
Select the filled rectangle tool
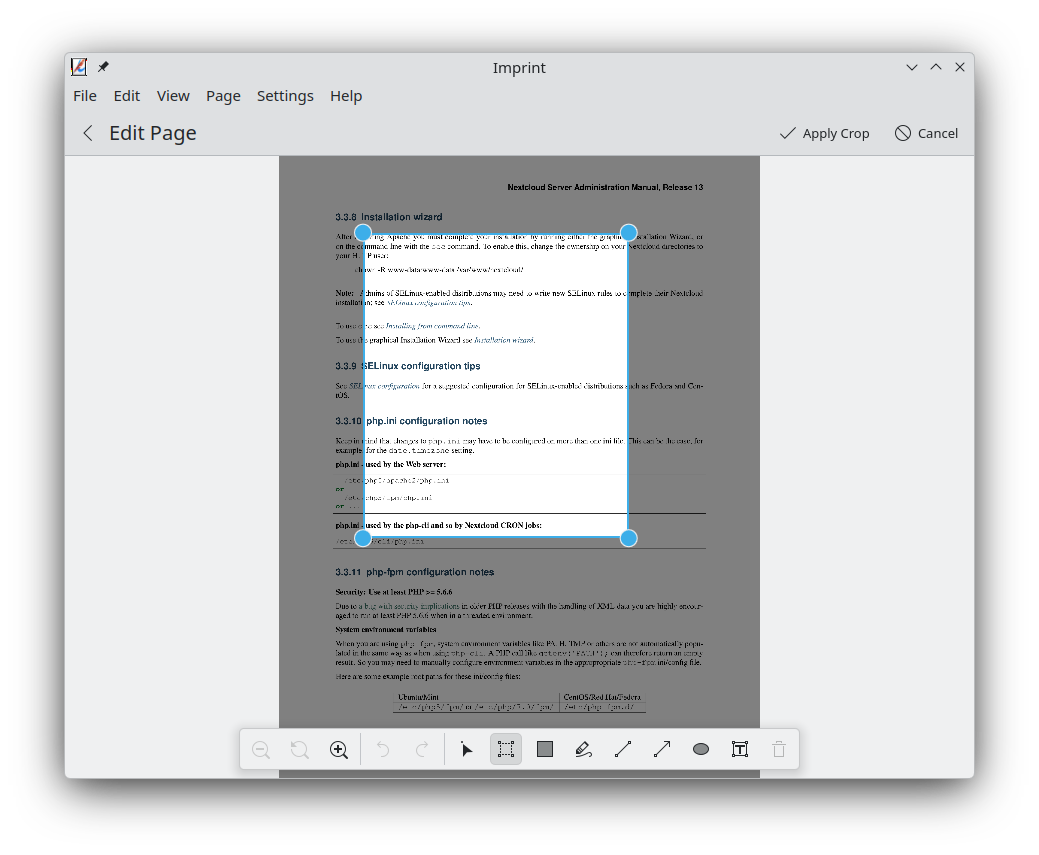coord(545,750)
